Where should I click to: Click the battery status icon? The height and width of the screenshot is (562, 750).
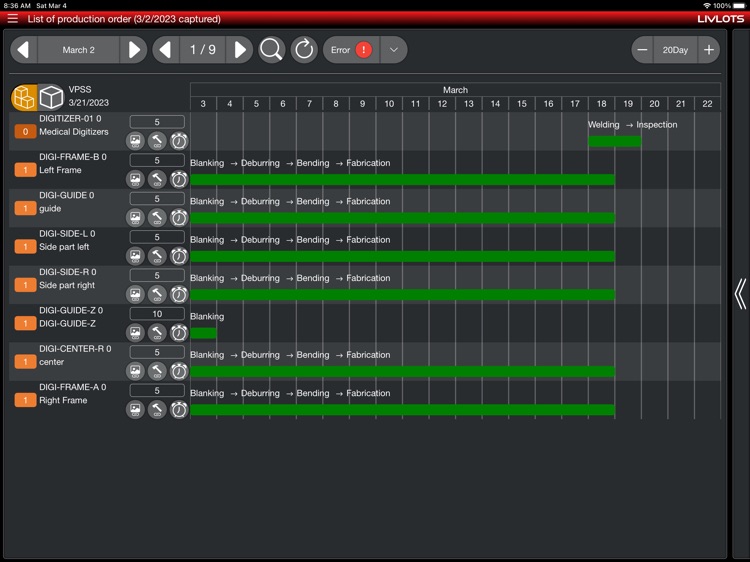tap(739, 5)
